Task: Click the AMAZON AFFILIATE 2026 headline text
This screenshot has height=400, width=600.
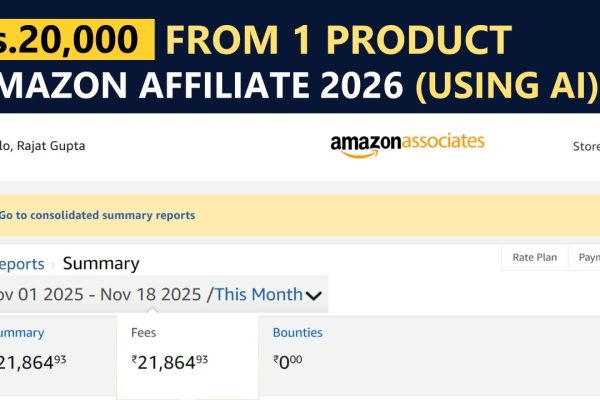Action: point(205,86)
